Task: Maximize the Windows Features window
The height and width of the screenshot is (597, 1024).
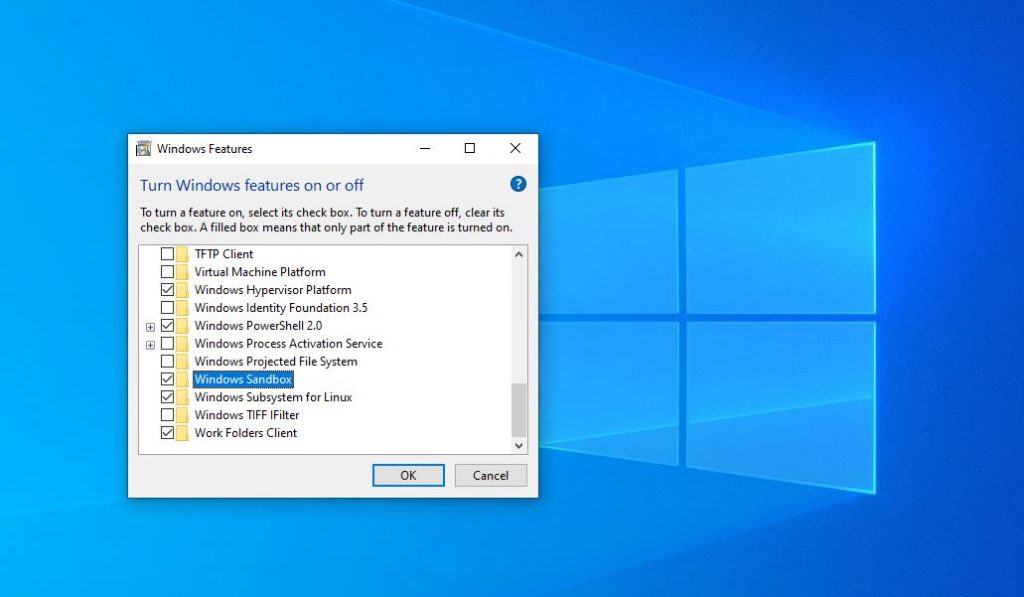Action: [x=470, y=148]
